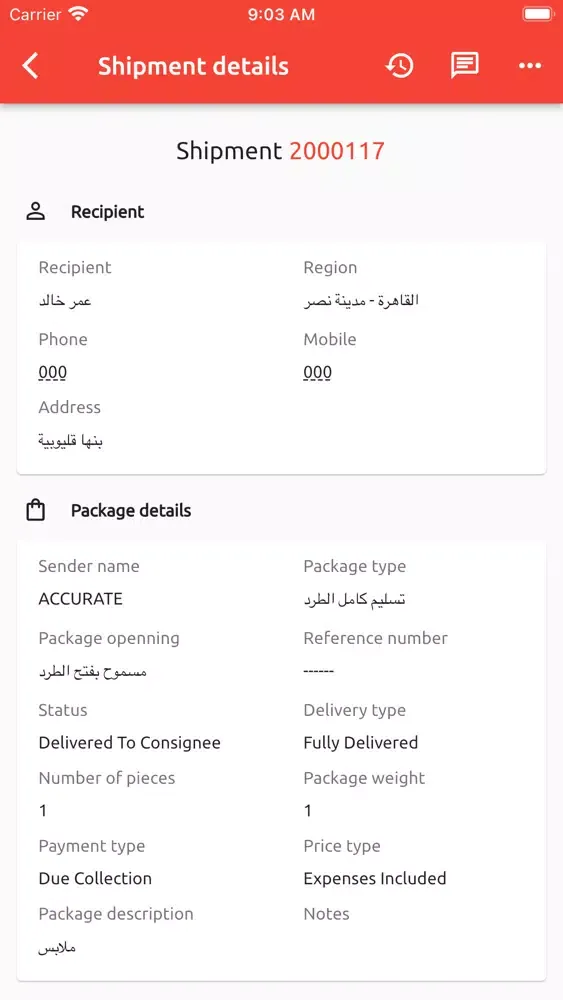Tap the battery indicator icon
Viewport: 563px width, 1000px height.
(537, 14)
